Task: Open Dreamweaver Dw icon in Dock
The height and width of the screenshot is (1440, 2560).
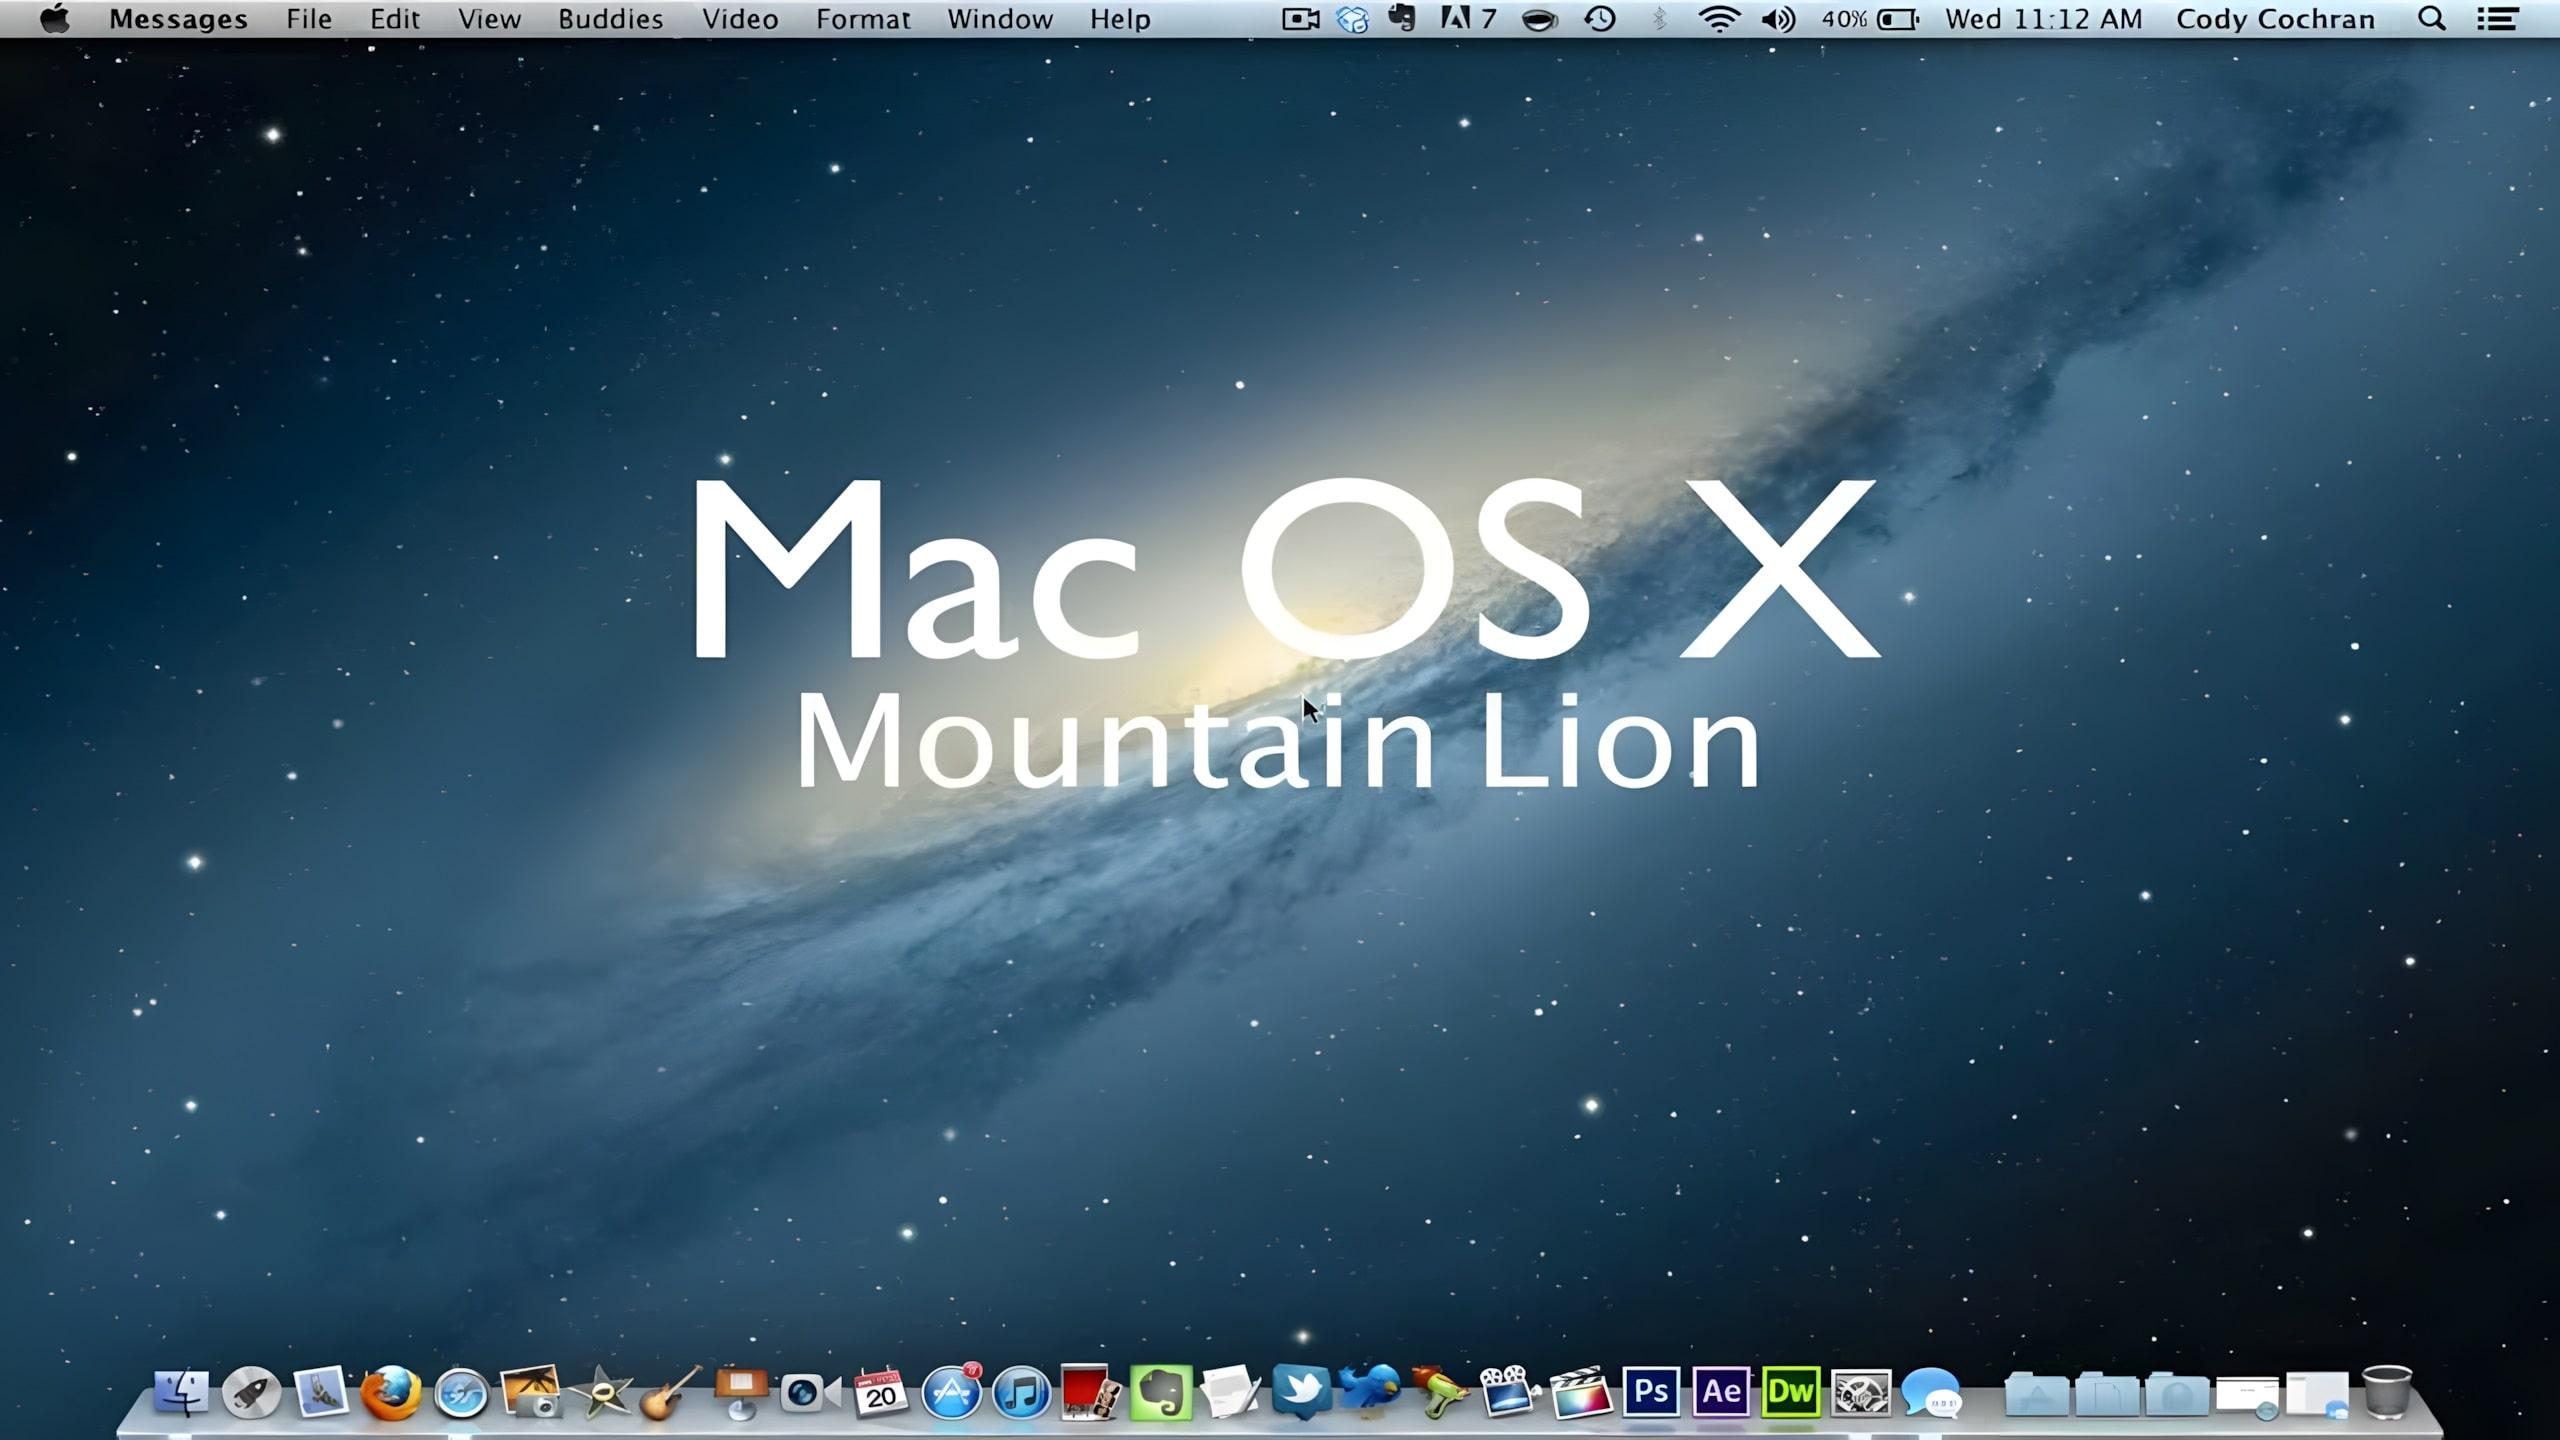Action: tap(1791, 1392)
